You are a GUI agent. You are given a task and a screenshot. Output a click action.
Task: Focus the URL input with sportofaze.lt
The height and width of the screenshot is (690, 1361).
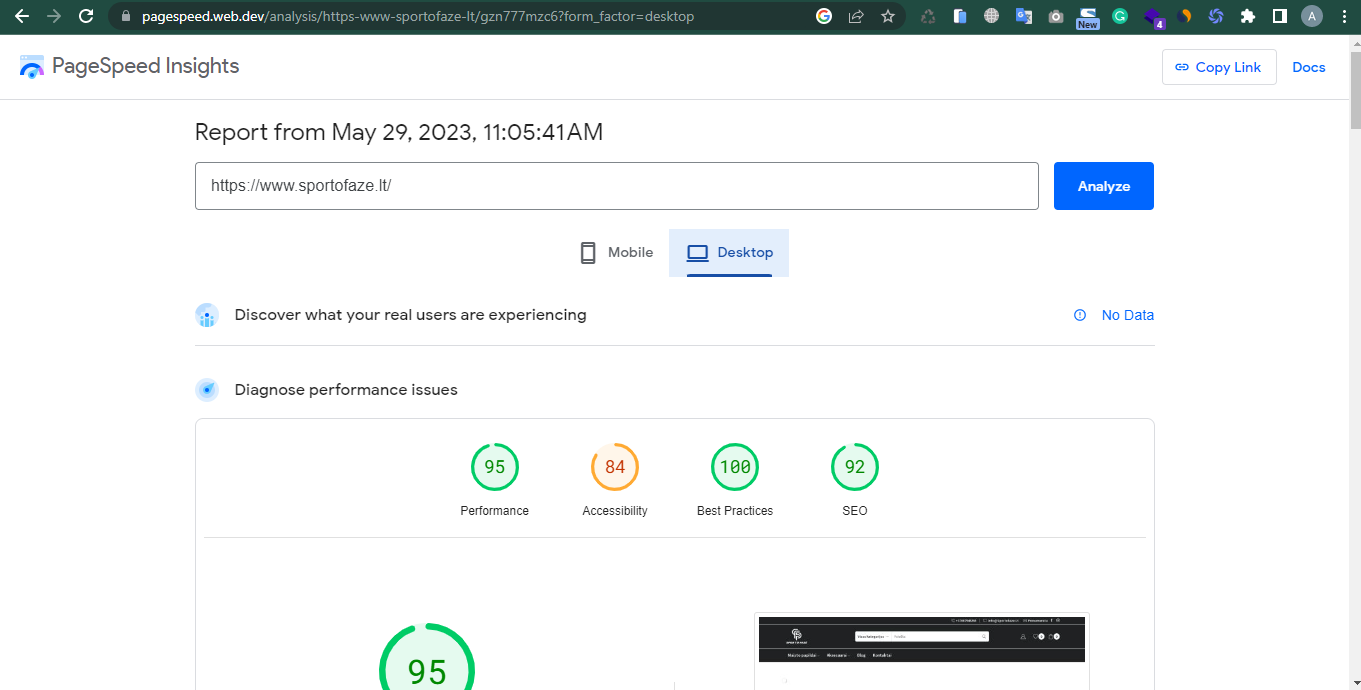point(617,186)
